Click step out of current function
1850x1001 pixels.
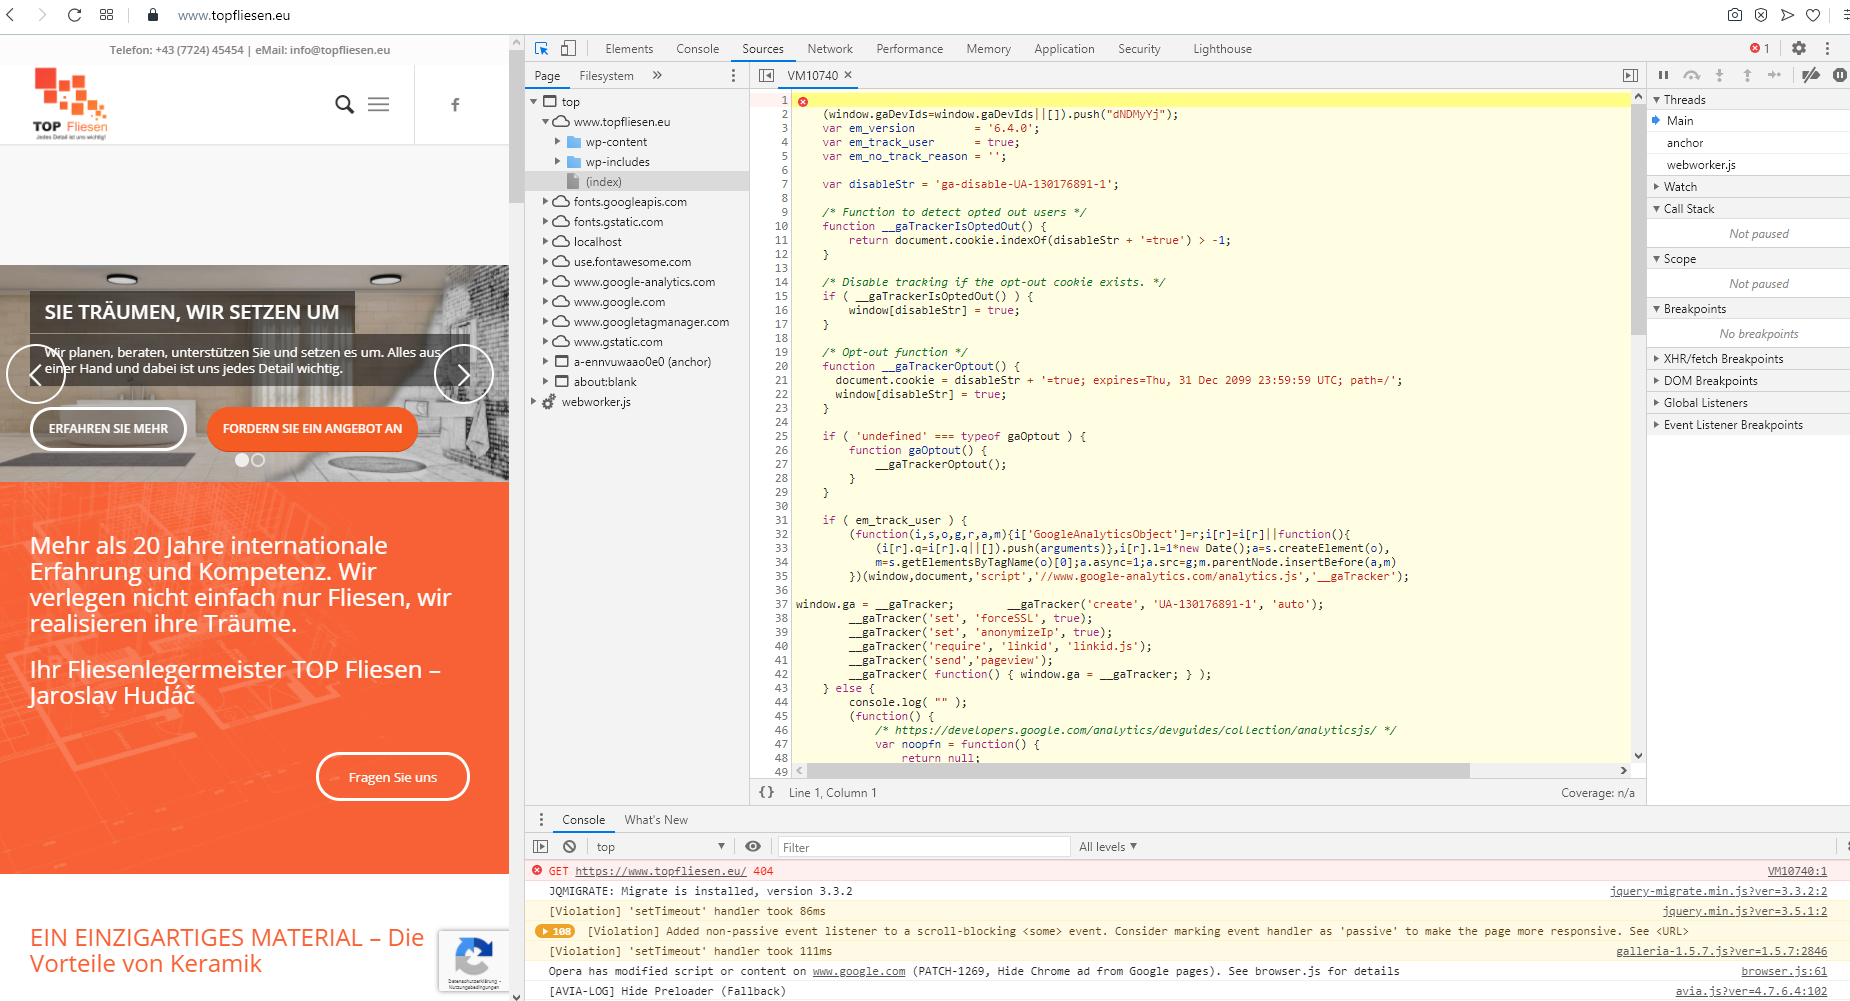[1747, 75]
